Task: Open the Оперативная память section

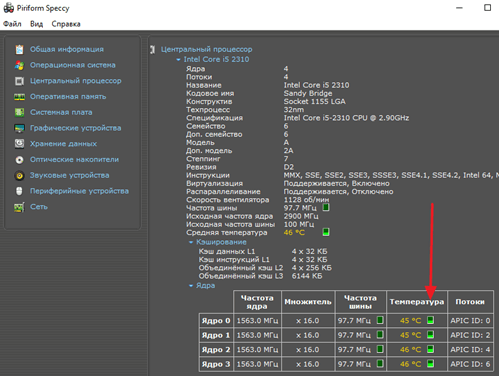Action: point(68,97)
